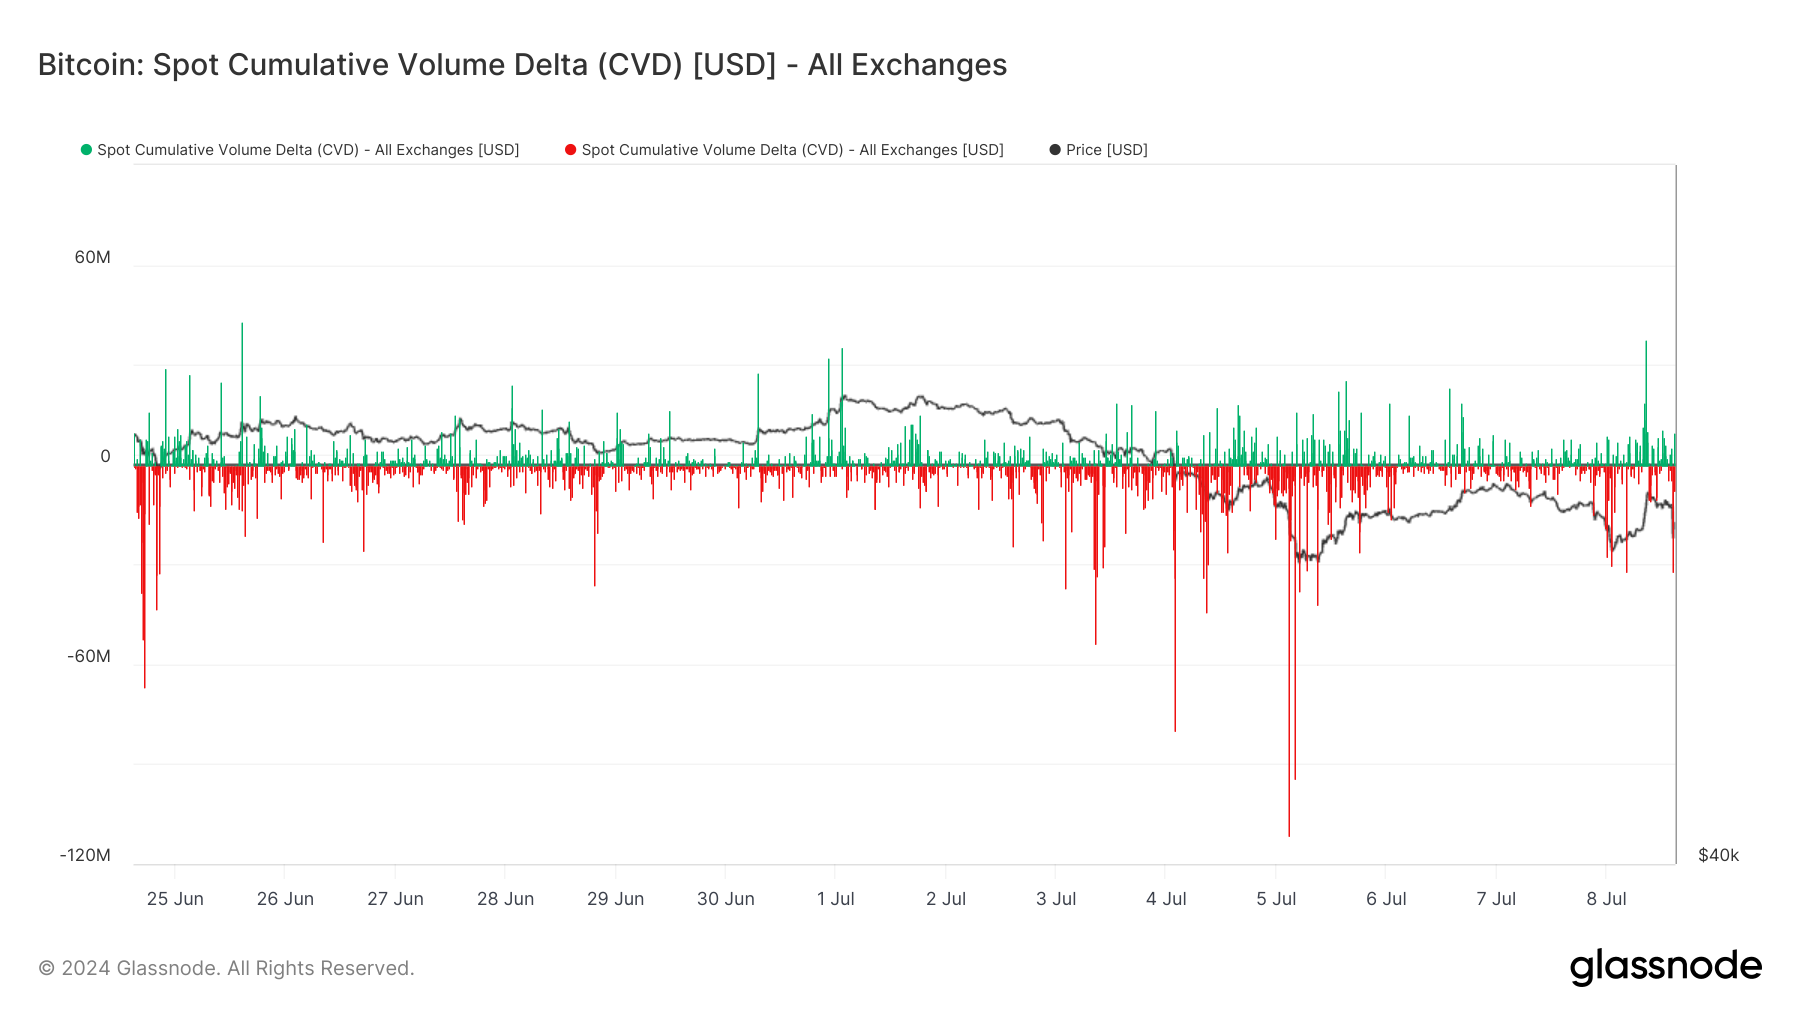The width and height of the screenshot is (1800, 1013).
Task: Click the -120M y-axis label
Action: [85, 856]
